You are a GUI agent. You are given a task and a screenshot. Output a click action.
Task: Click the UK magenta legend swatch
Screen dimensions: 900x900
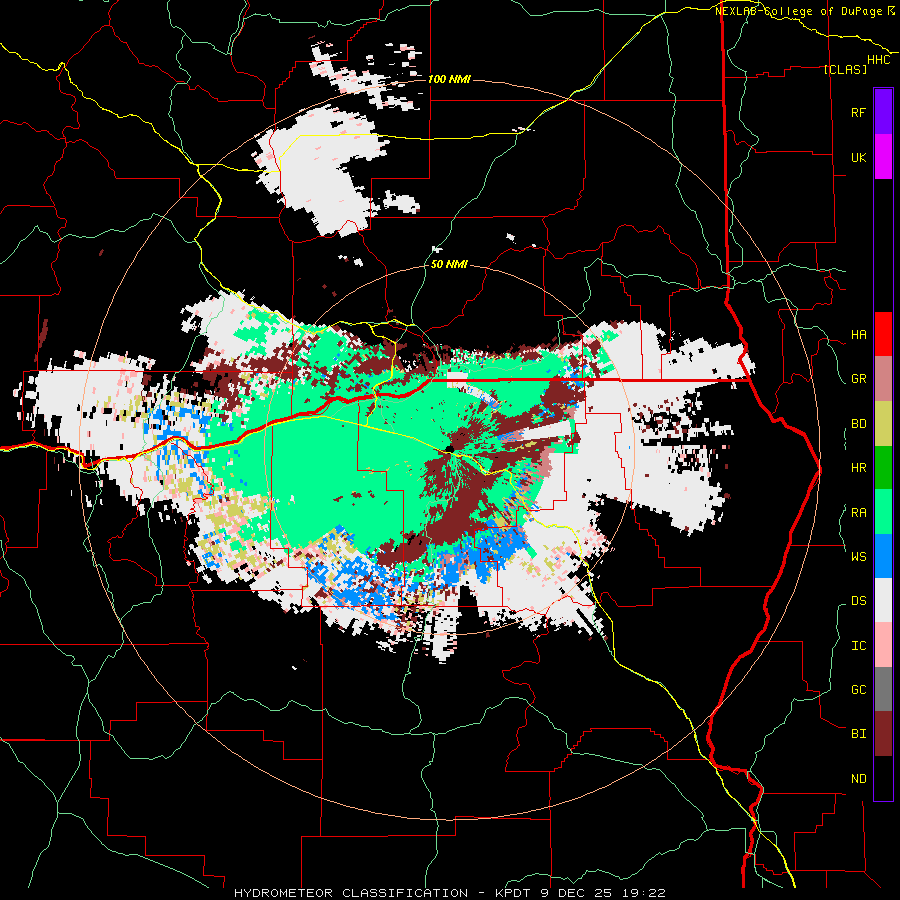click(883, 157)
